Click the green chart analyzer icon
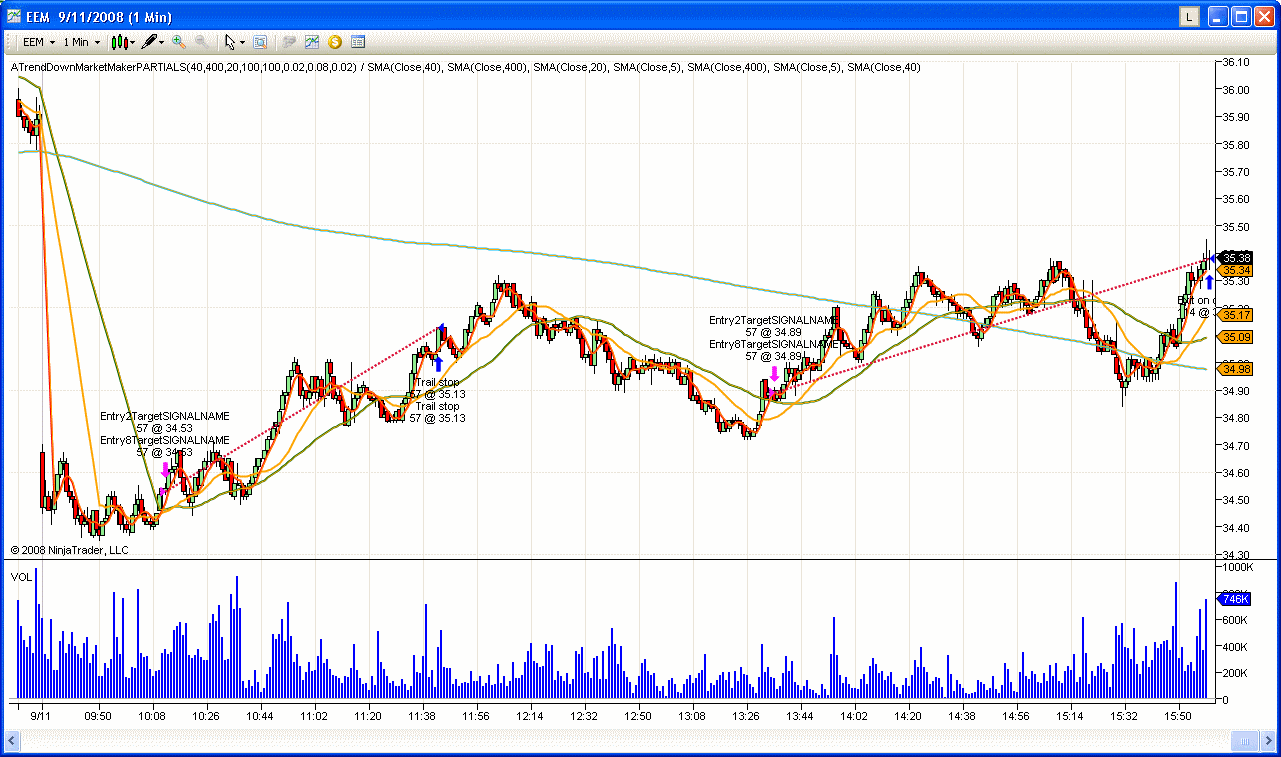1281x757 pixels. click(310, 42)
